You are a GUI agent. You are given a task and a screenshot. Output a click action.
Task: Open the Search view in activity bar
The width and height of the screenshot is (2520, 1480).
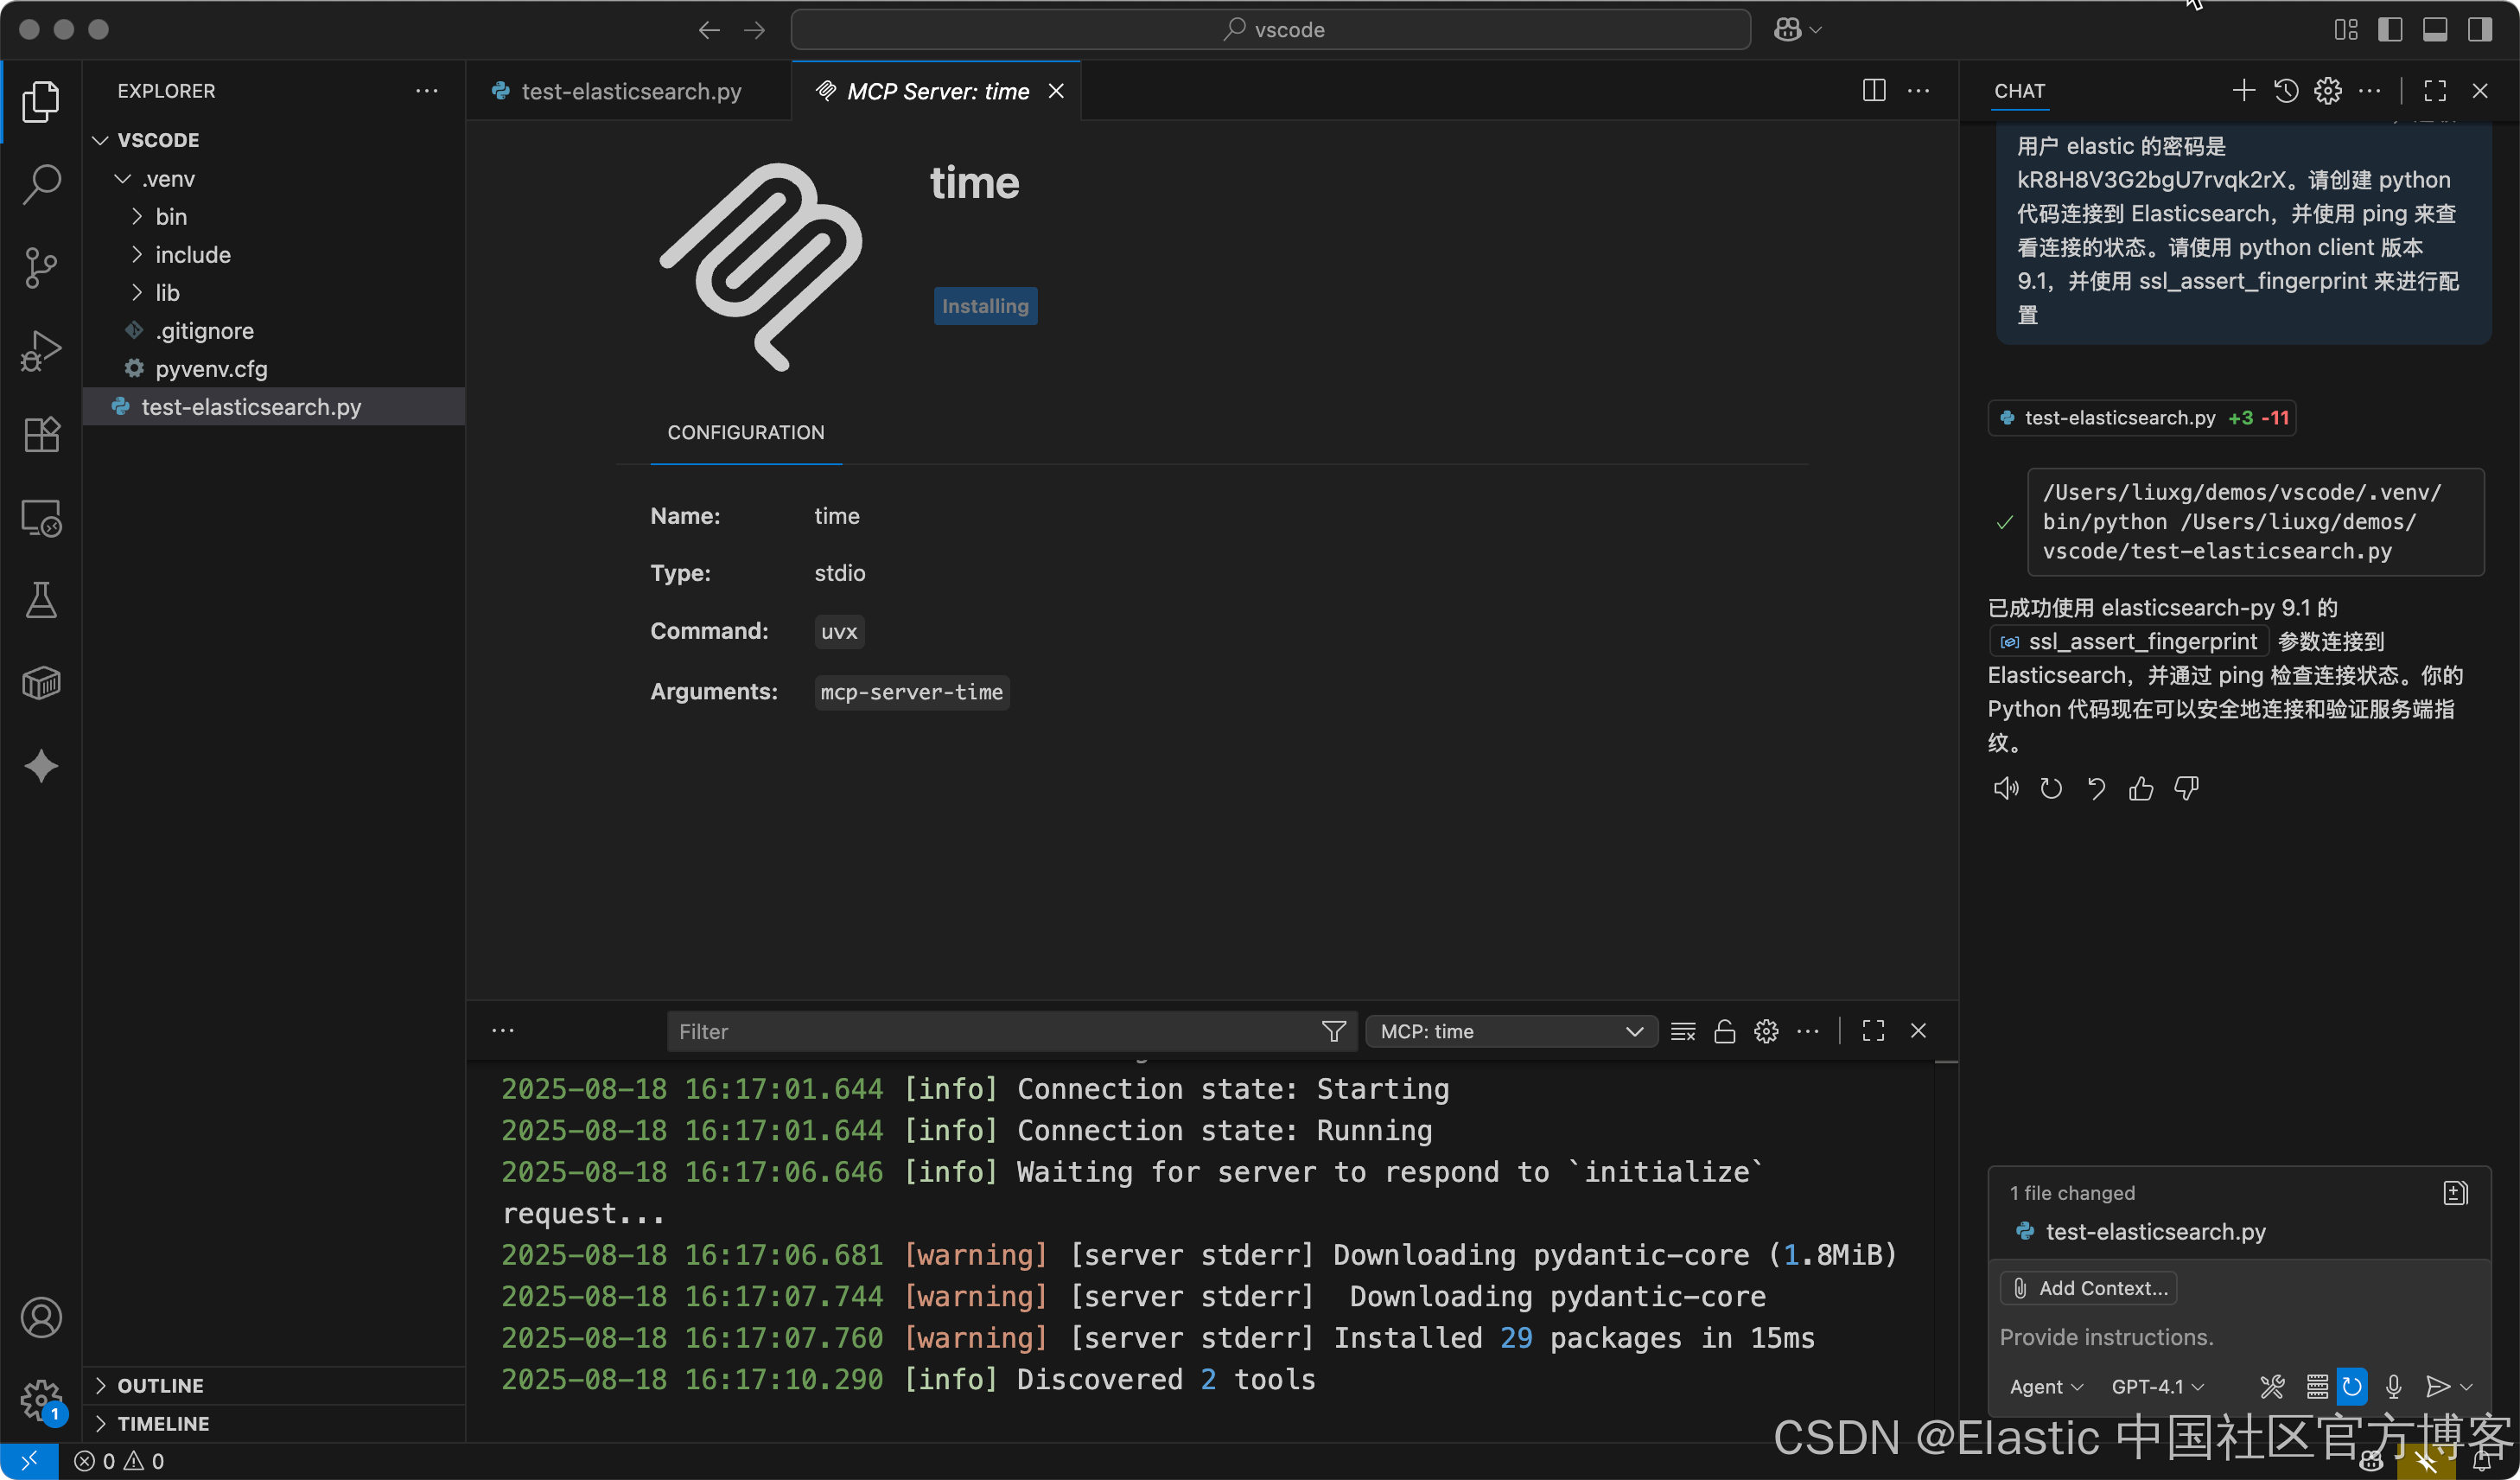click(x=41, y=184)
